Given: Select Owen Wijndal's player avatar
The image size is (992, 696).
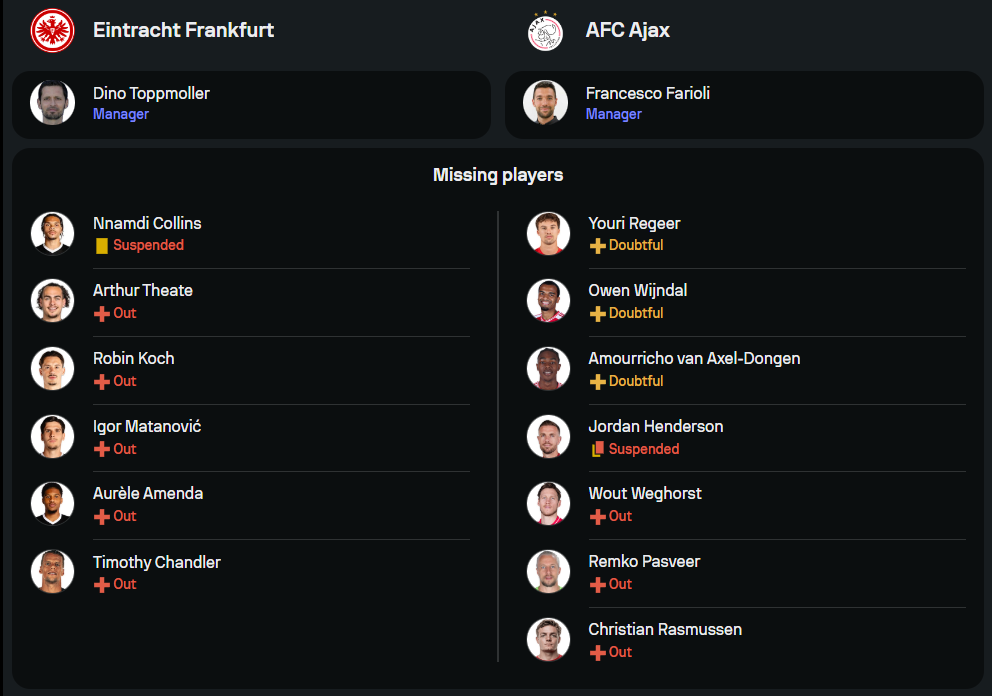Looking at the screenshot, I should coord(548,300).
